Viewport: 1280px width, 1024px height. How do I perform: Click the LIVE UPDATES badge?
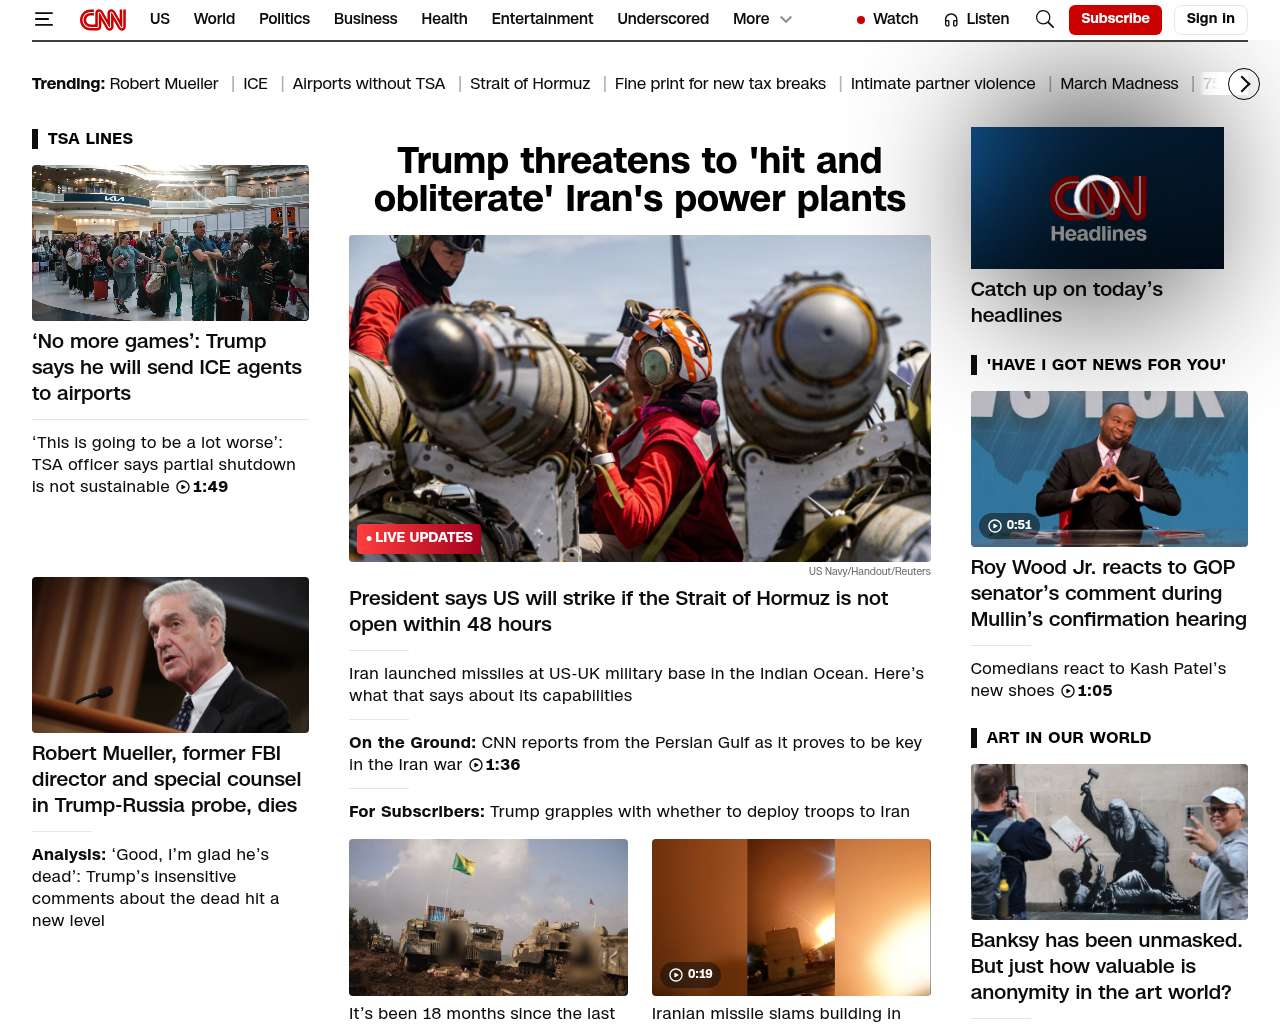coord(419,538)
